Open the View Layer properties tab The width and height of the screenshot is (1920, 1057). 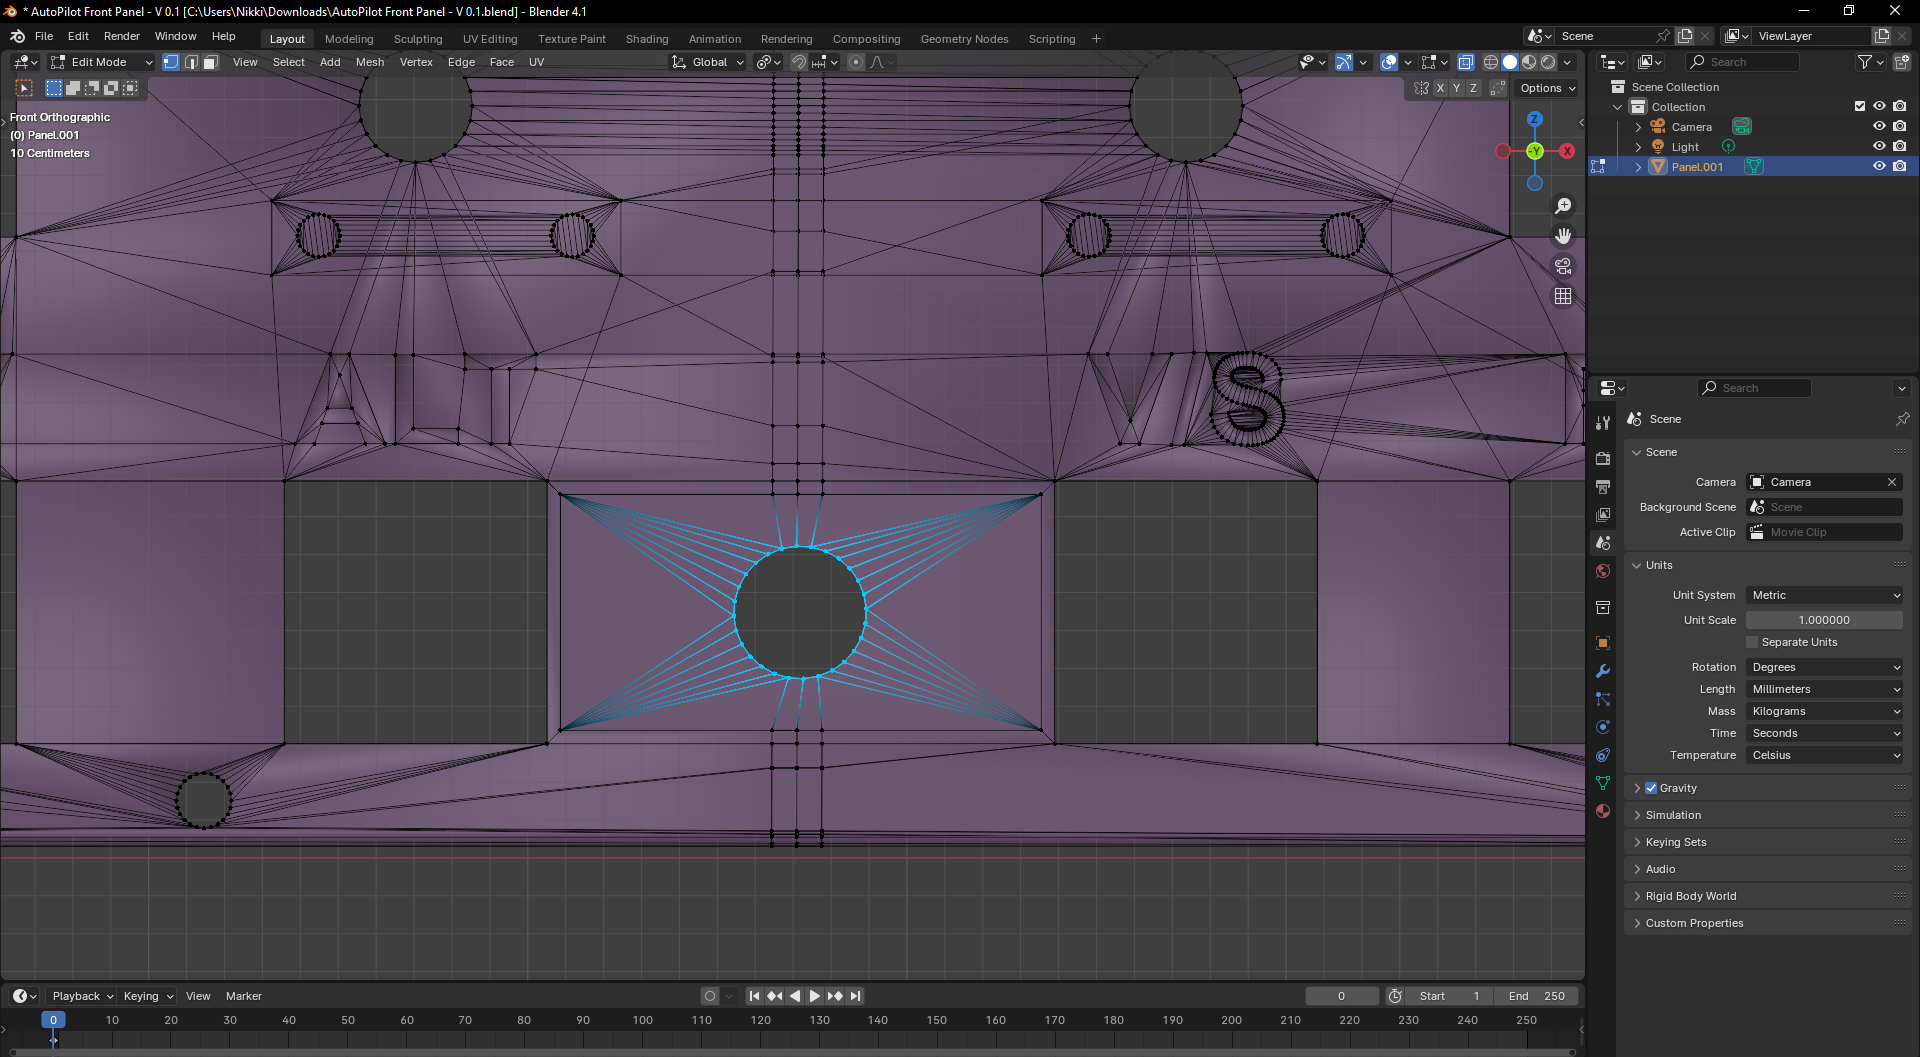(x=1603, y=514)
